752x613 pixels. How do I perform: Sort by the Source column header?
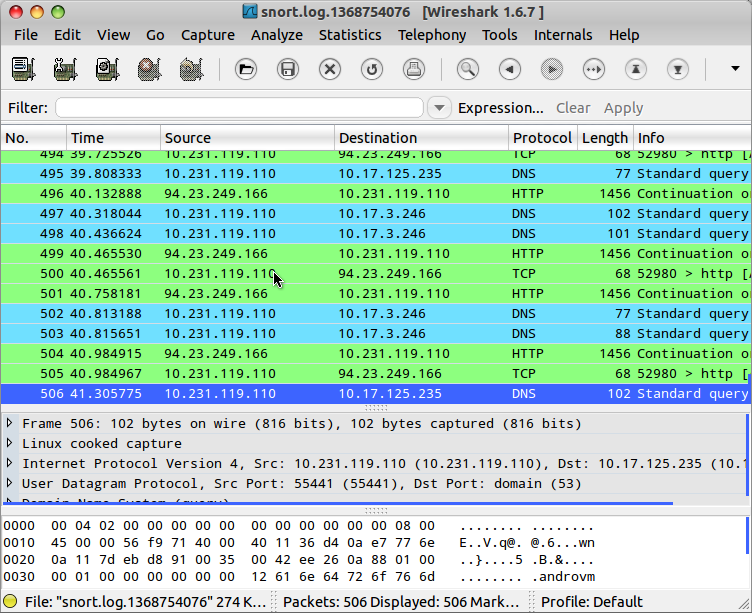tap(247, 138)
